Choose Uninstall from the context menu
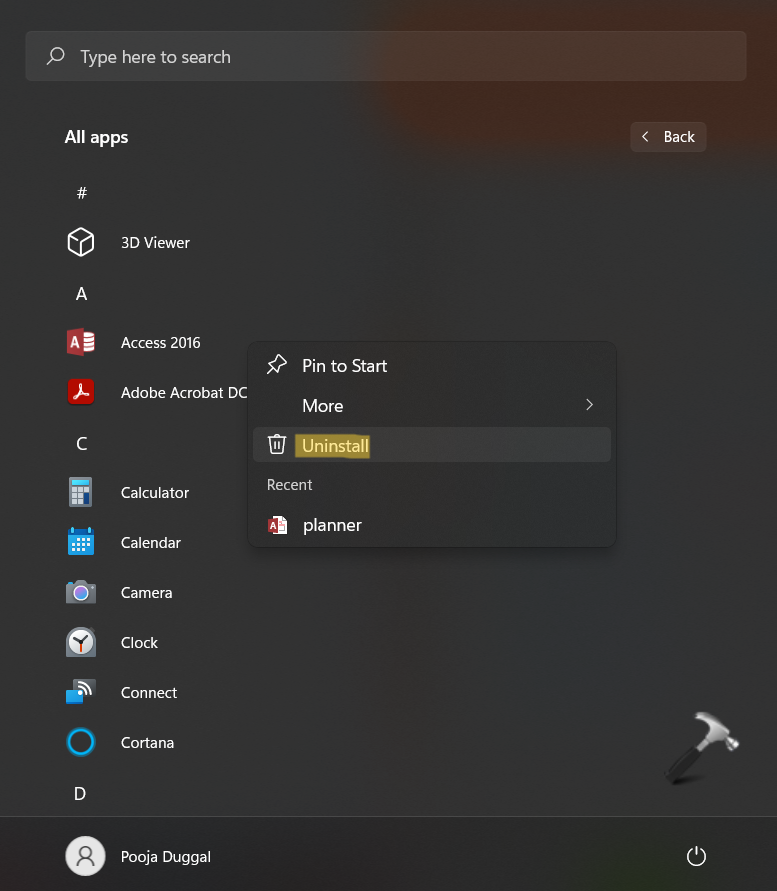The width and height of the screenshot is (777, 891). (x=335, y=446)
